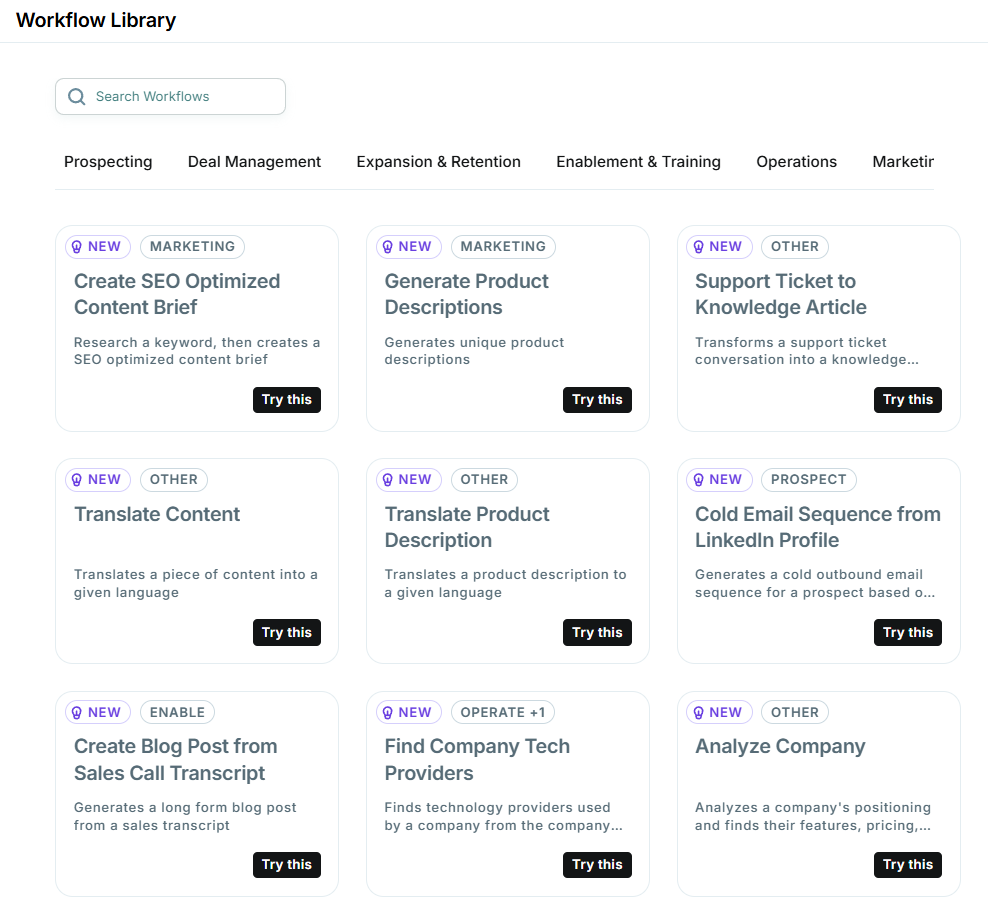The image size is (988, 903).
Task: Click lightbulb icon on Find Company Tech Providers card
Action: click(x=388, y=712)
